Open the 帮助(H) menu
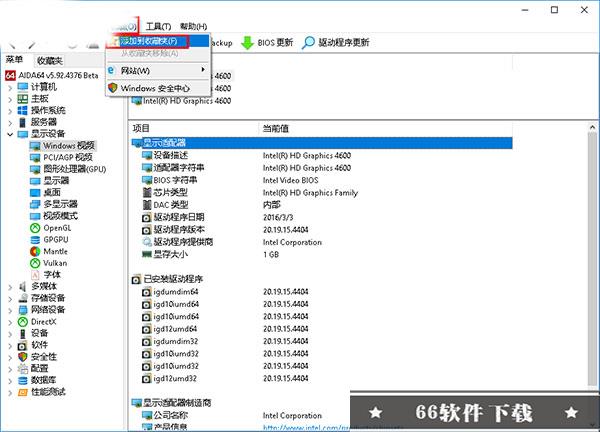 (x=193, y=26)
